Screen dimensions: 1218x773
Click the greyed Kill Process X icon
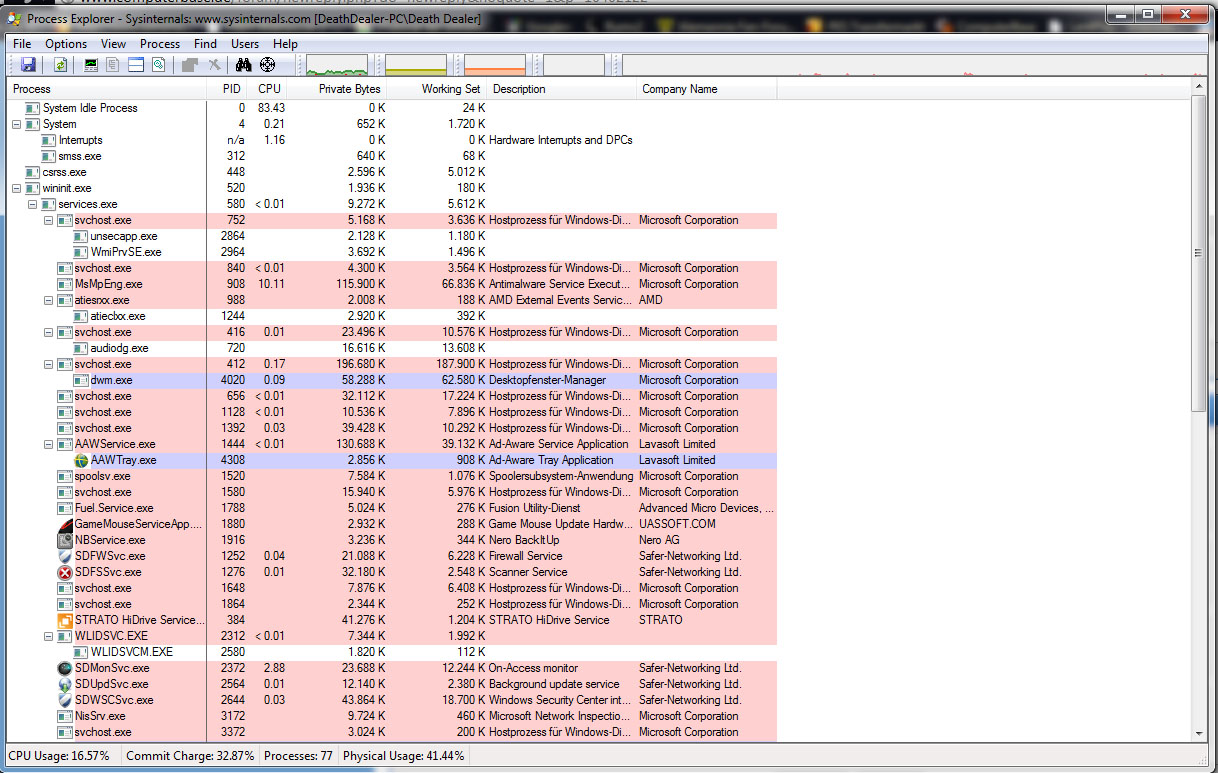coord(214,65)
